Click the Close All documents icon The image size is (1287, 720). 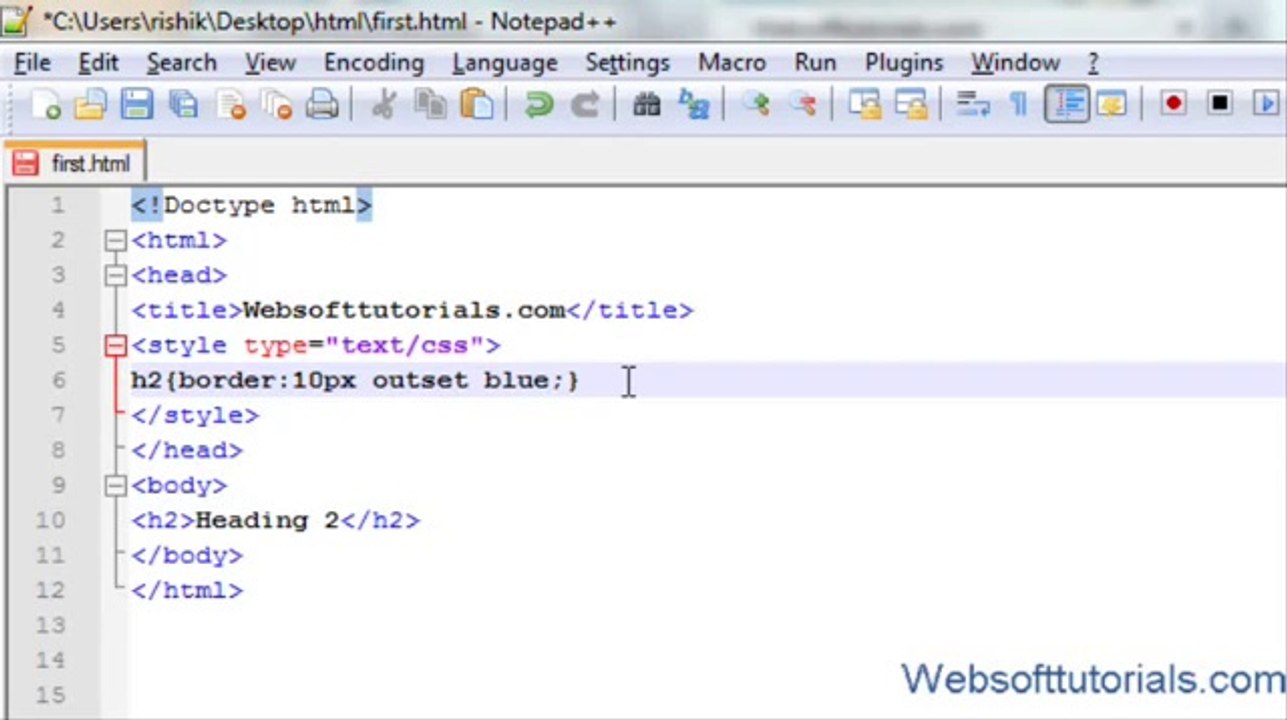pos(276,104)
